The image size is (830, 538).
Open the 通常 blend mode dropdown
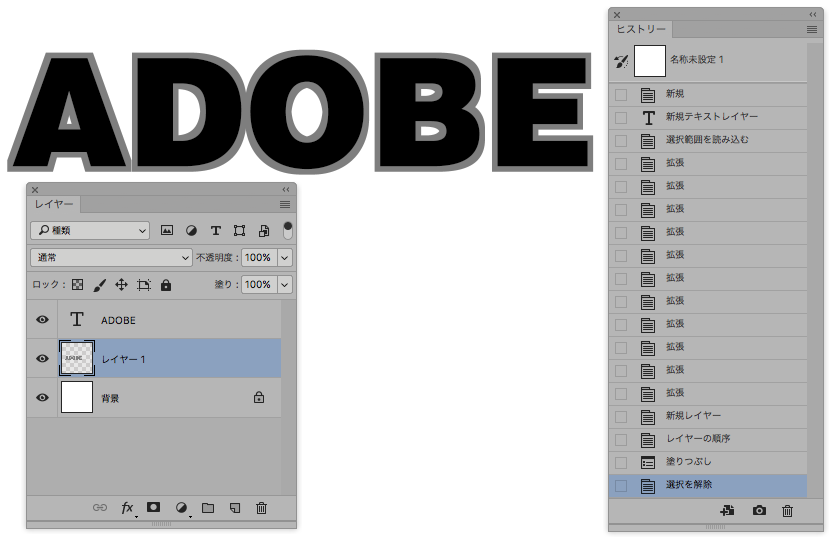click(x=111, y=258)
